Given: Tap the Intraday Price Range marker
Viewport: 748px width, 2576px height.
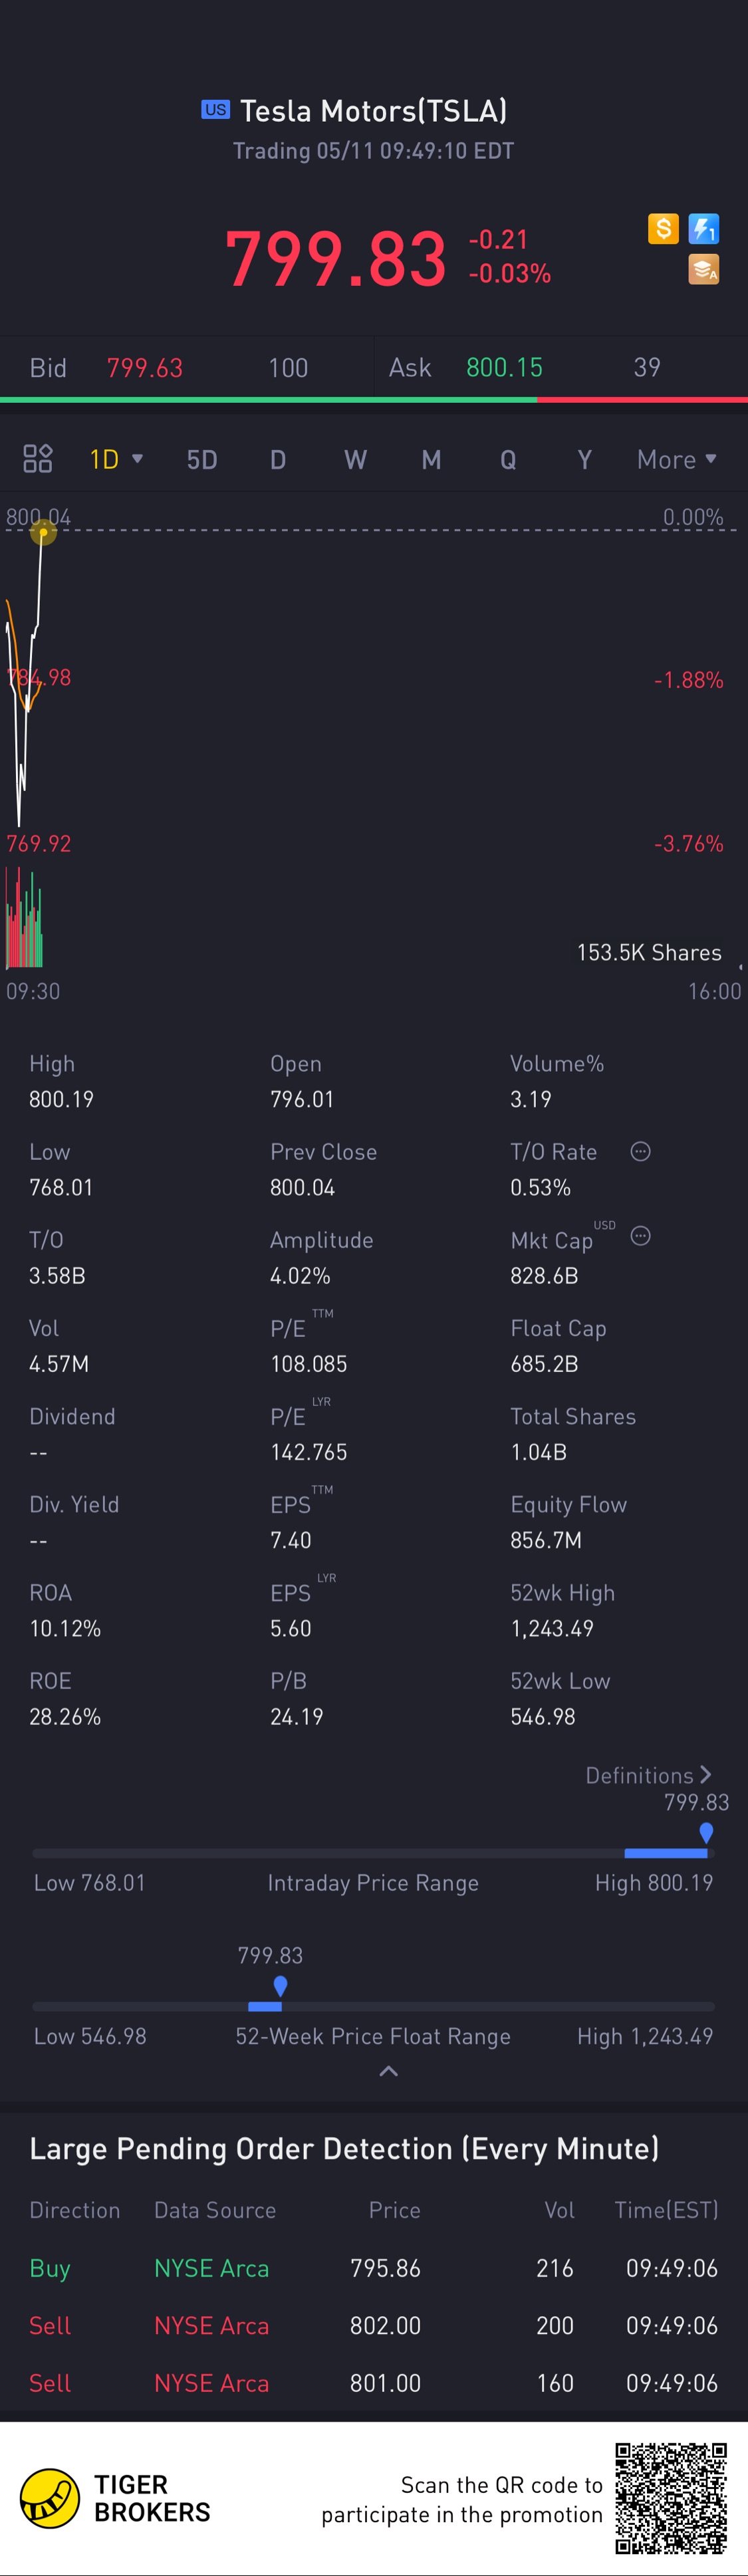Looking at the screenshot, I should [x=706, y=1832].
